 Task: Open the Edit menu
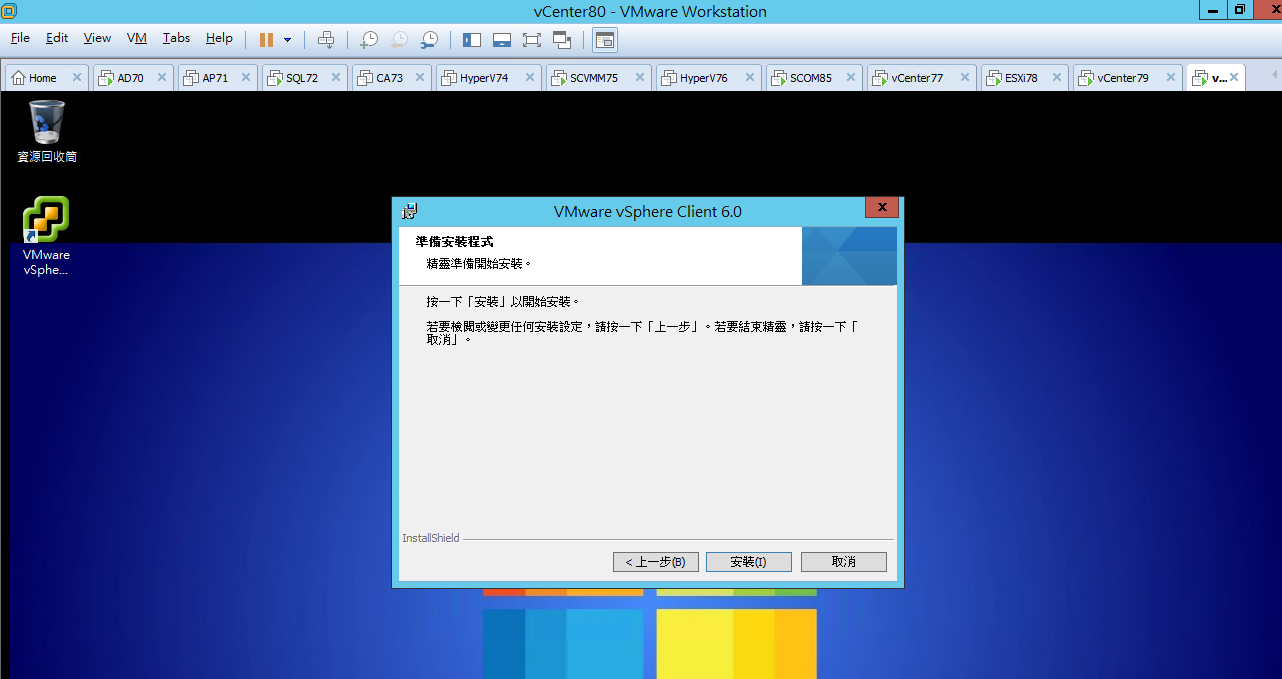coord(57,38)
